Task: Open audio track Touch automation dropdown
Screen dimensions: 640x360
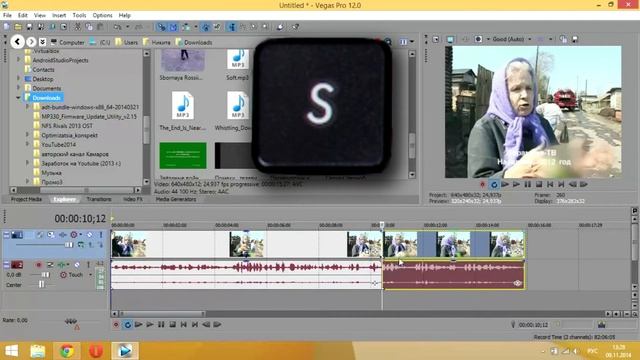Action: [x=91, y=275]
